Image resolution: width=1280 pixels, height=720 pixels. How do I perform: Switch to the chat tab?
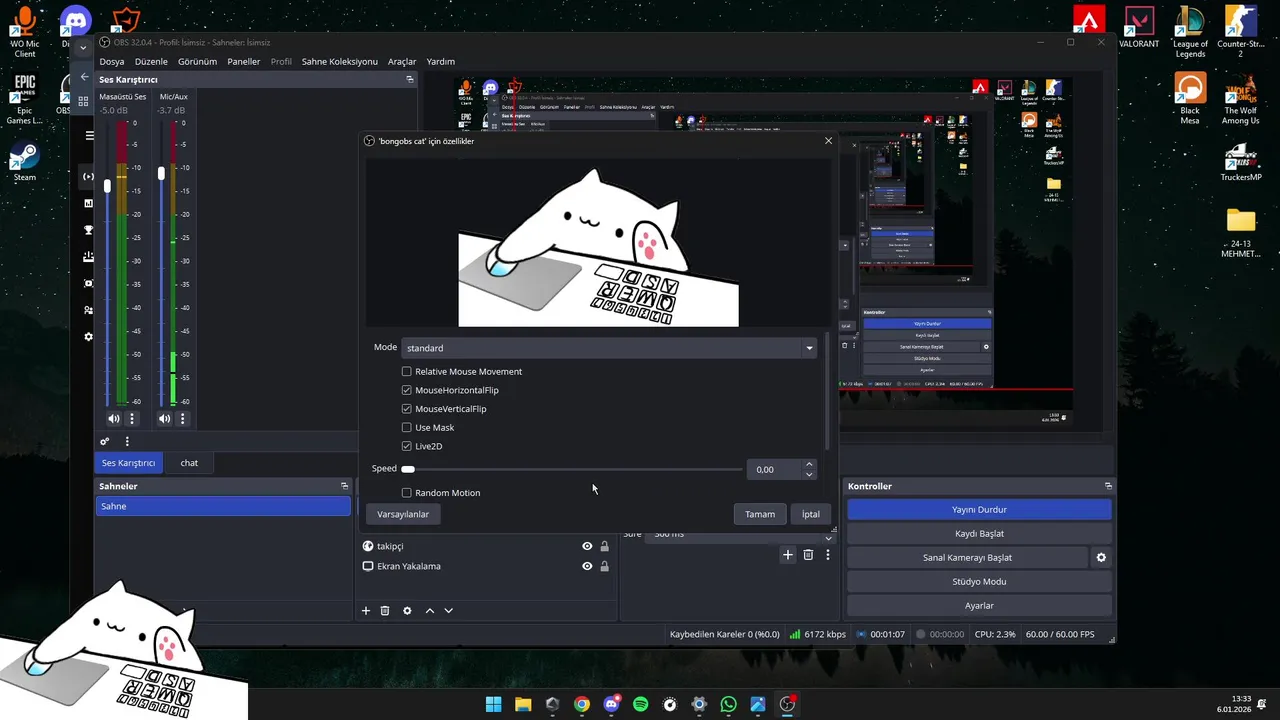tap(189, 463)
